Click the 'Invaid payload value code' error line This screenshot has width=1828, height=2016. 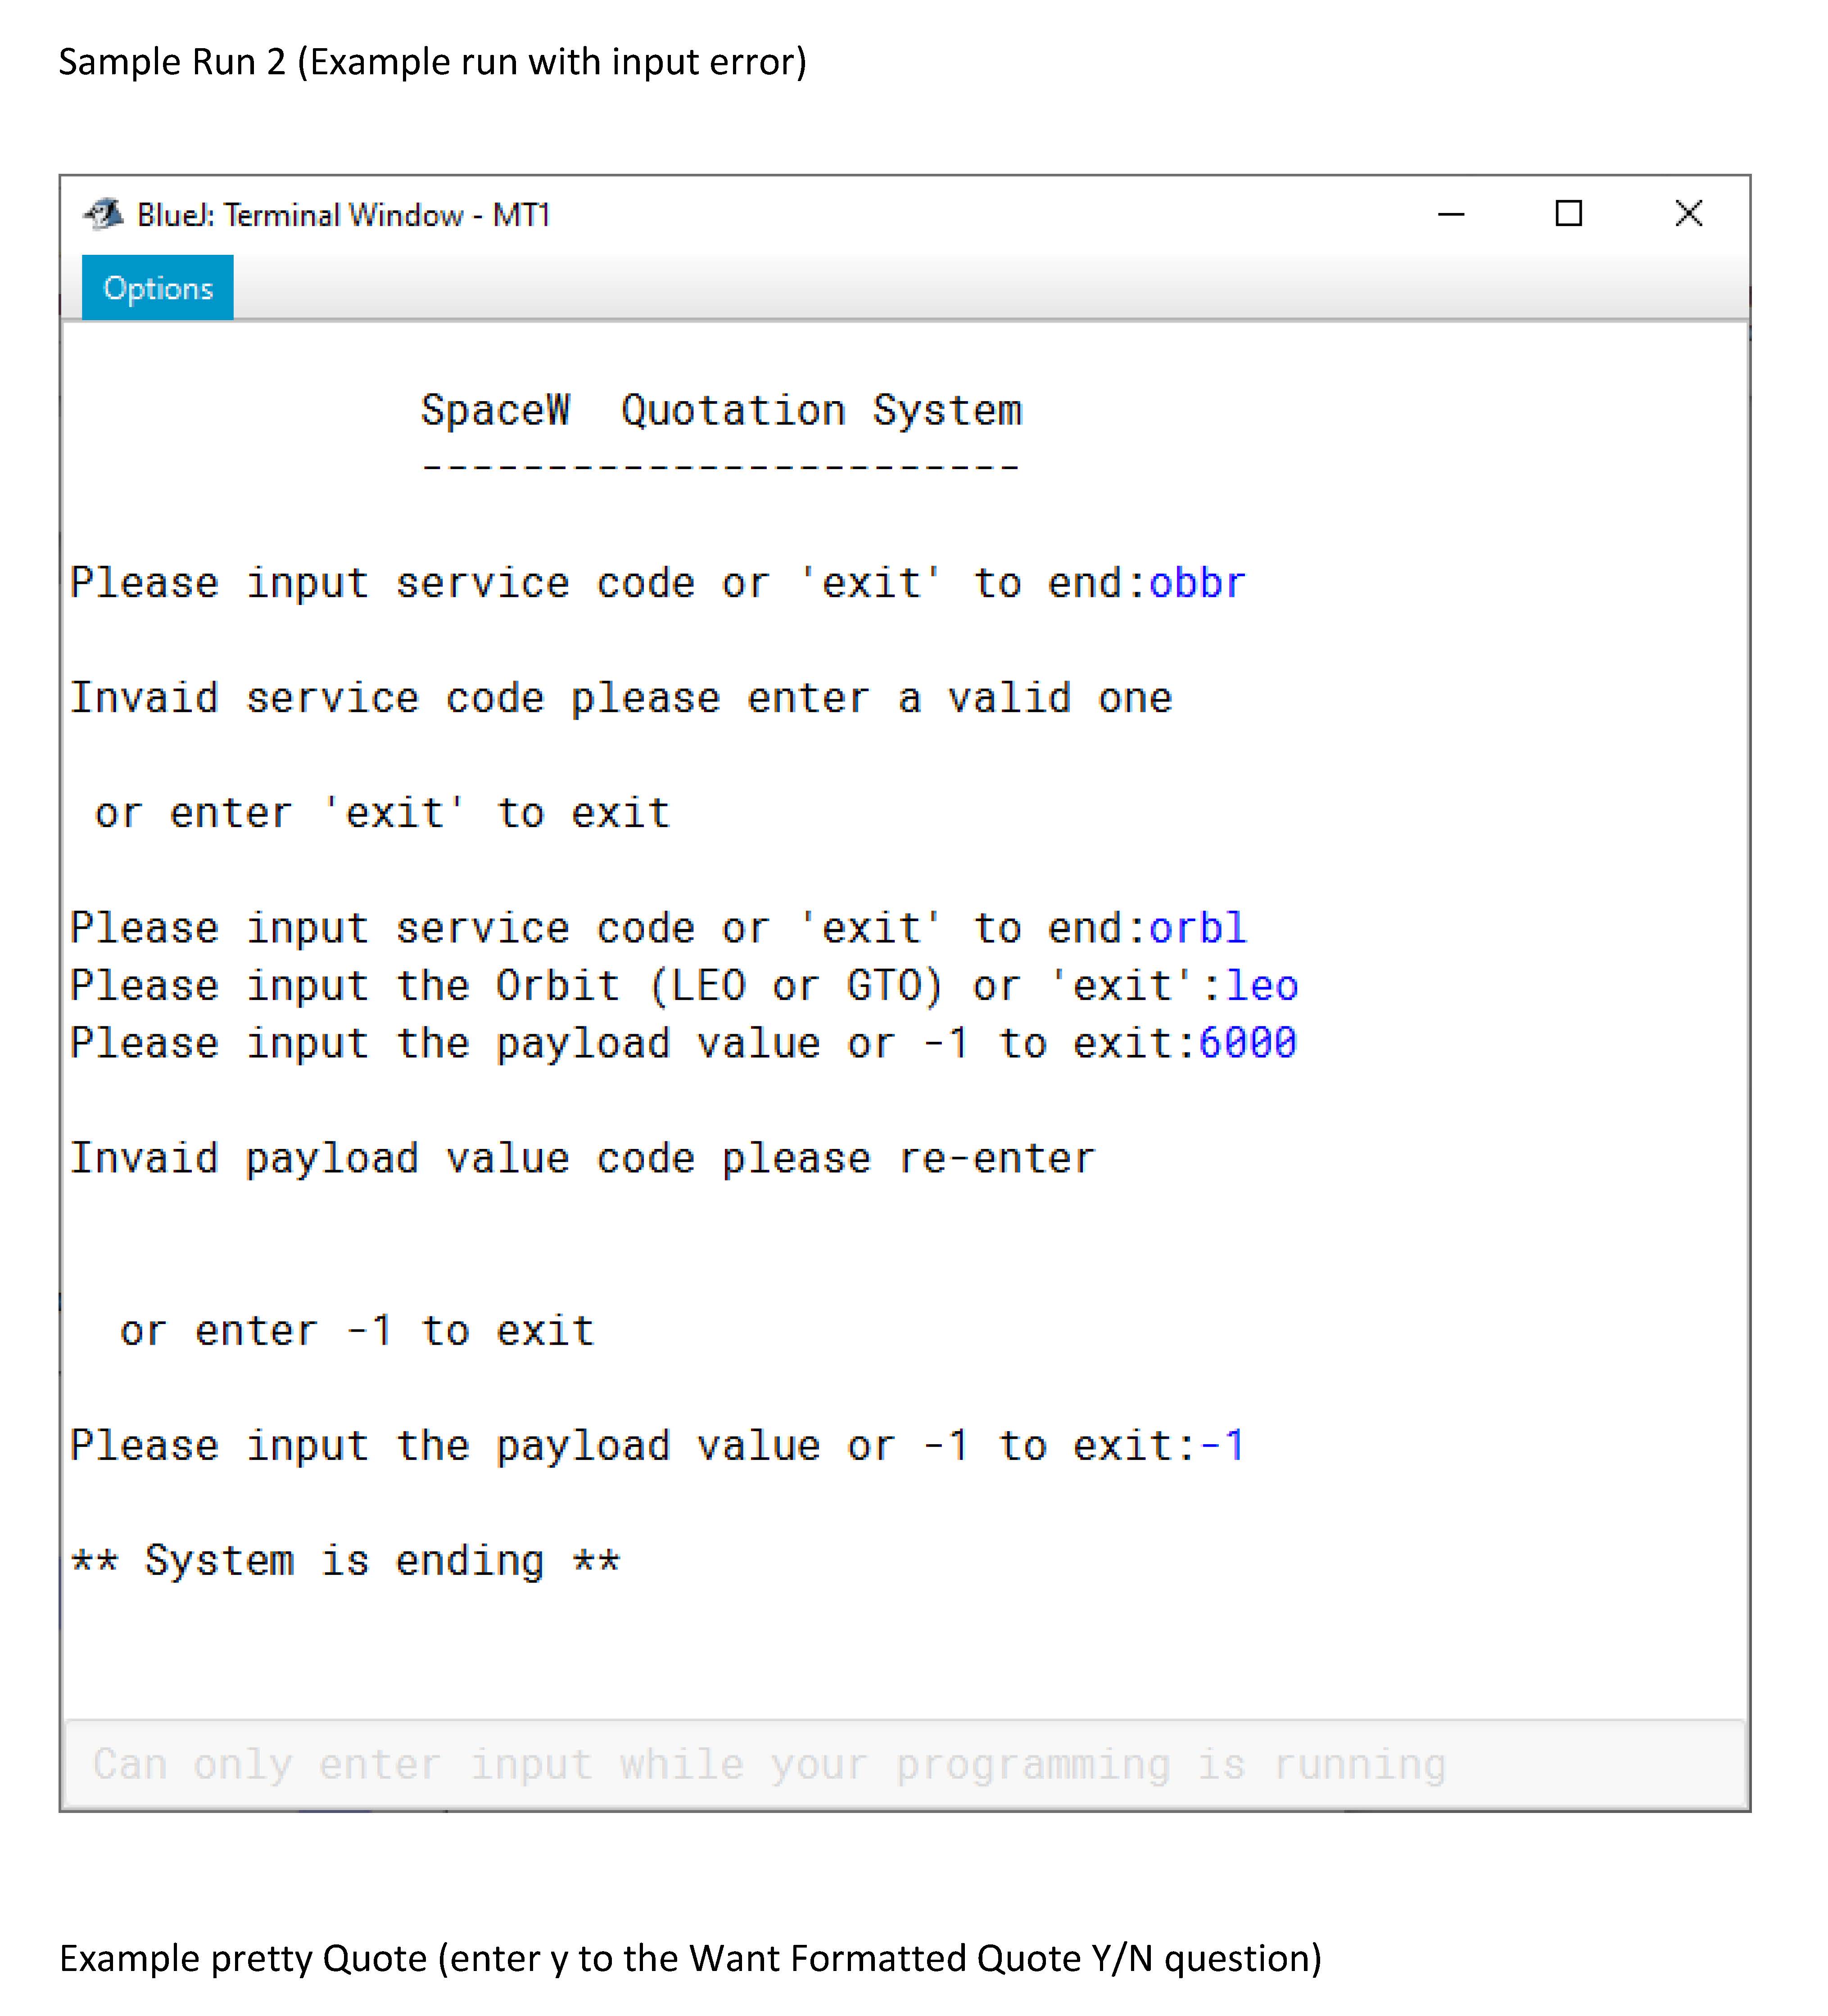tap(582, 1158)
